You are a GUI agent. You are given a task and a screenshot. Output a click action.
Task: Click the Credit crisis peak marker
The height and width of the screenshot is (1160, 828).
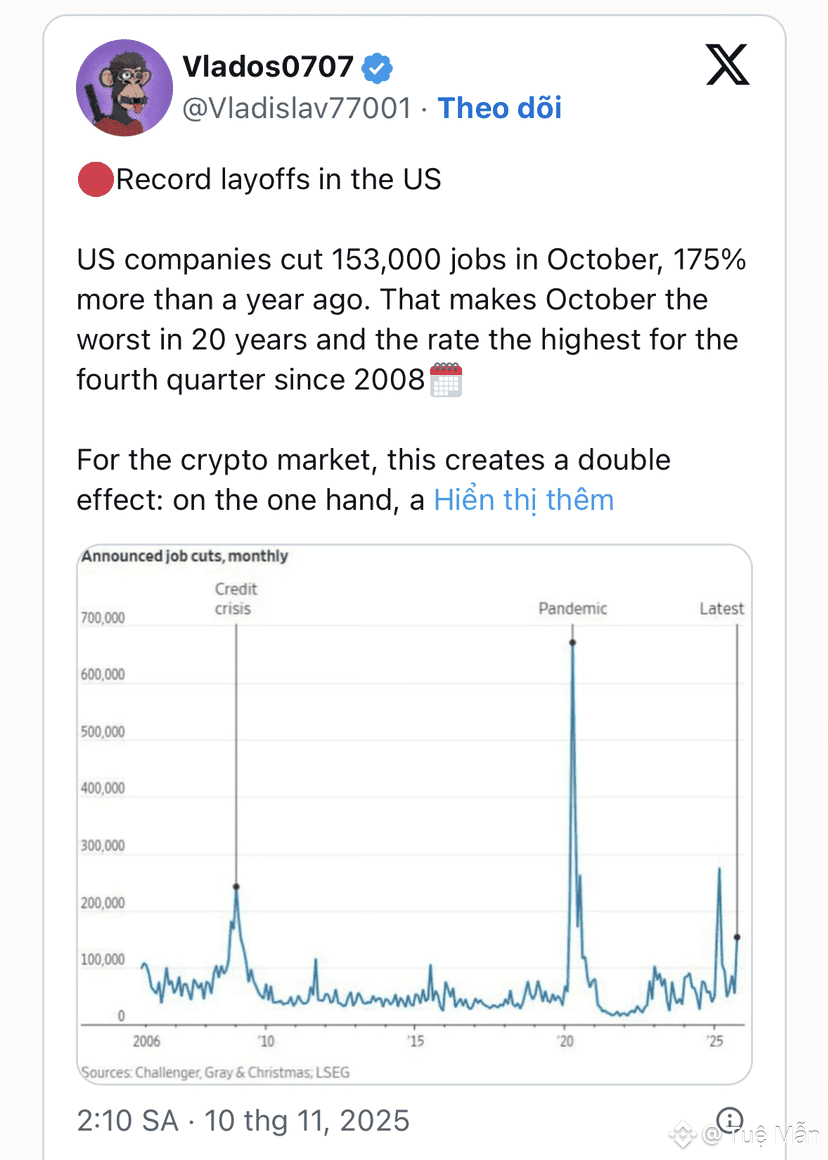tap(236, 886)
